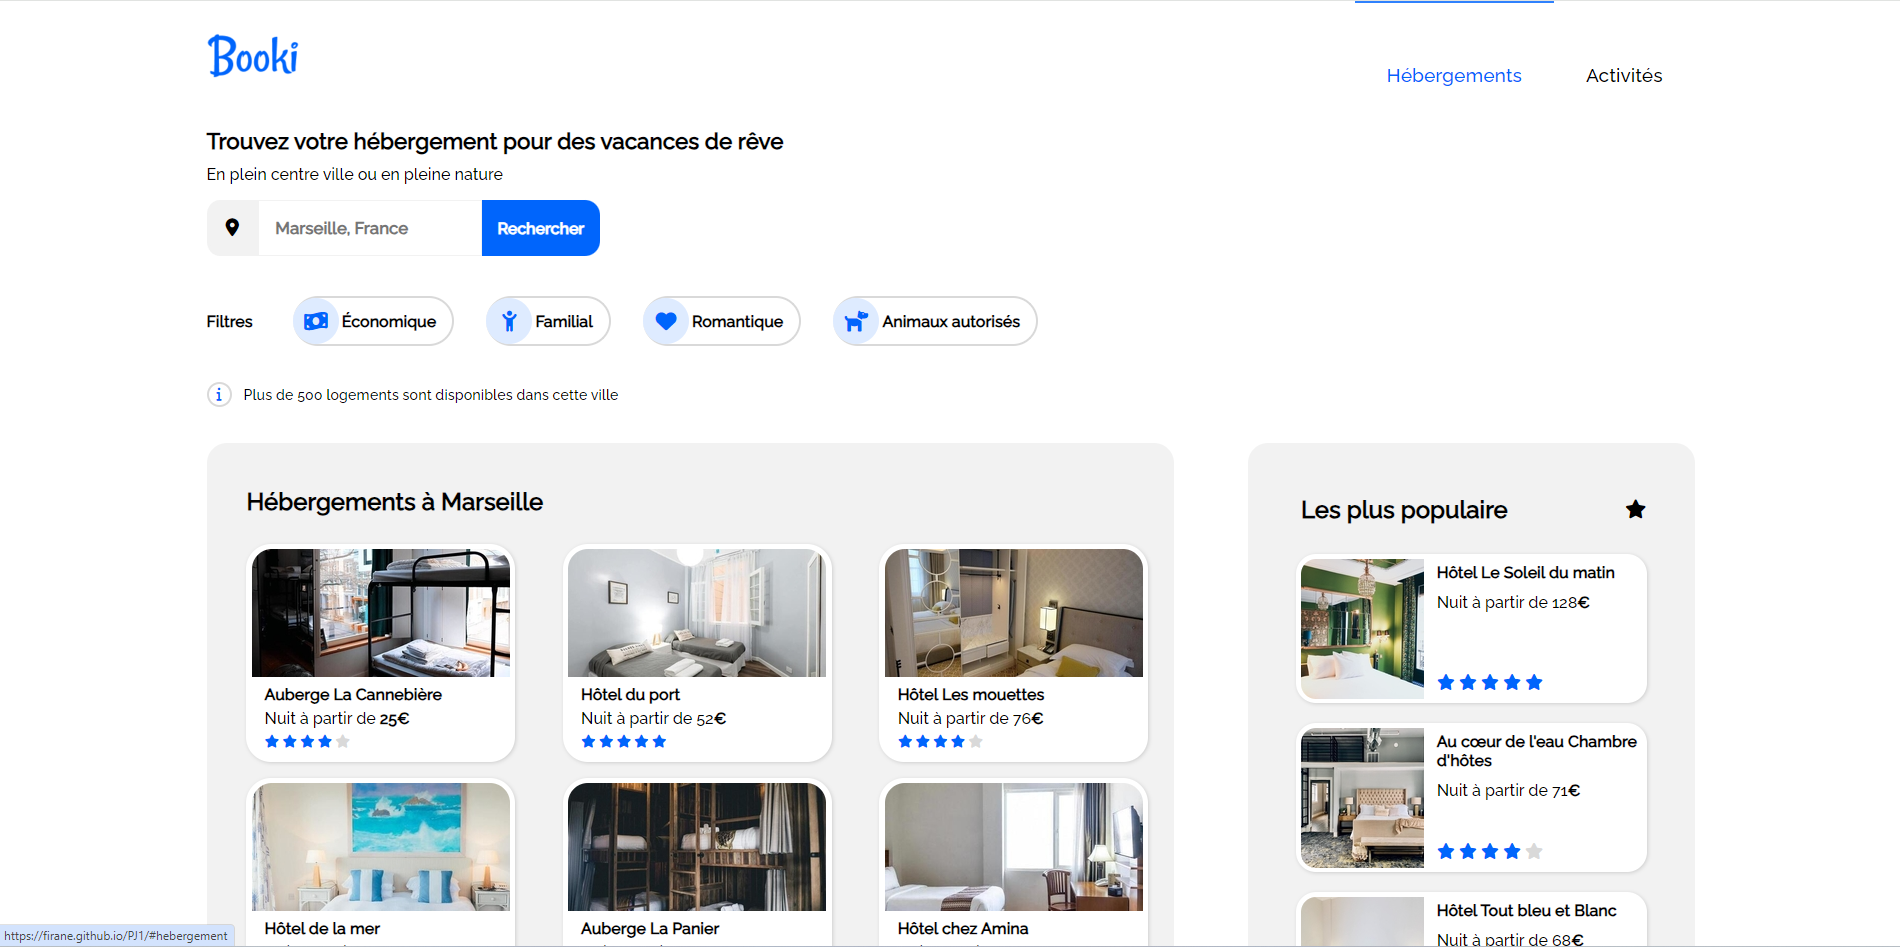Click the star rating of Hôtel du port
This screenshot has height=947, width=1900.
coord(624,742)
